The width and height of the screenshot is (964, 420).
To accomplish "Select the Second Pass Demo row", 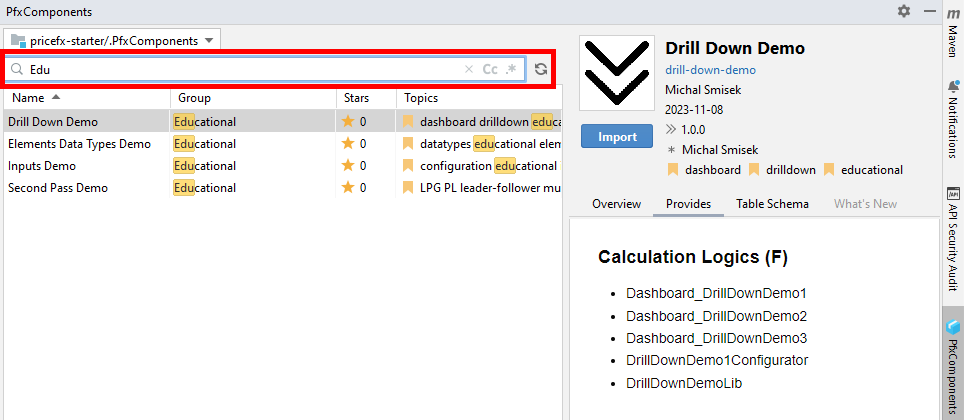I will click(x=58, y=188).
